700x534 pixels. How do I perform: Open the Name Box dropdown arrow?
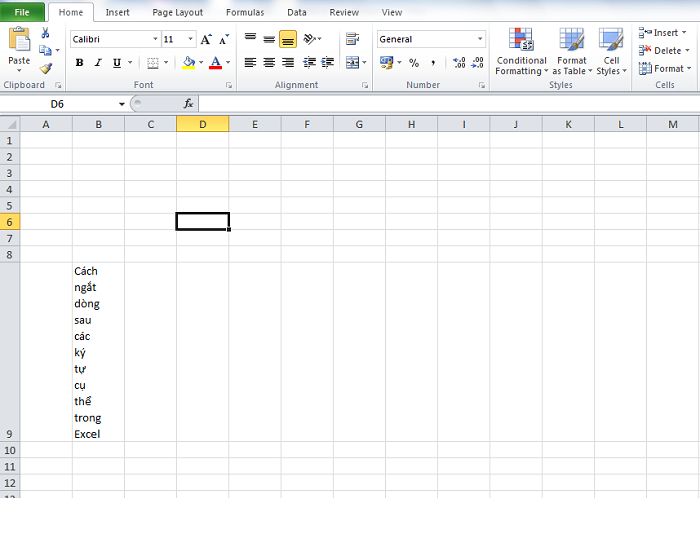tap(121, 104)
